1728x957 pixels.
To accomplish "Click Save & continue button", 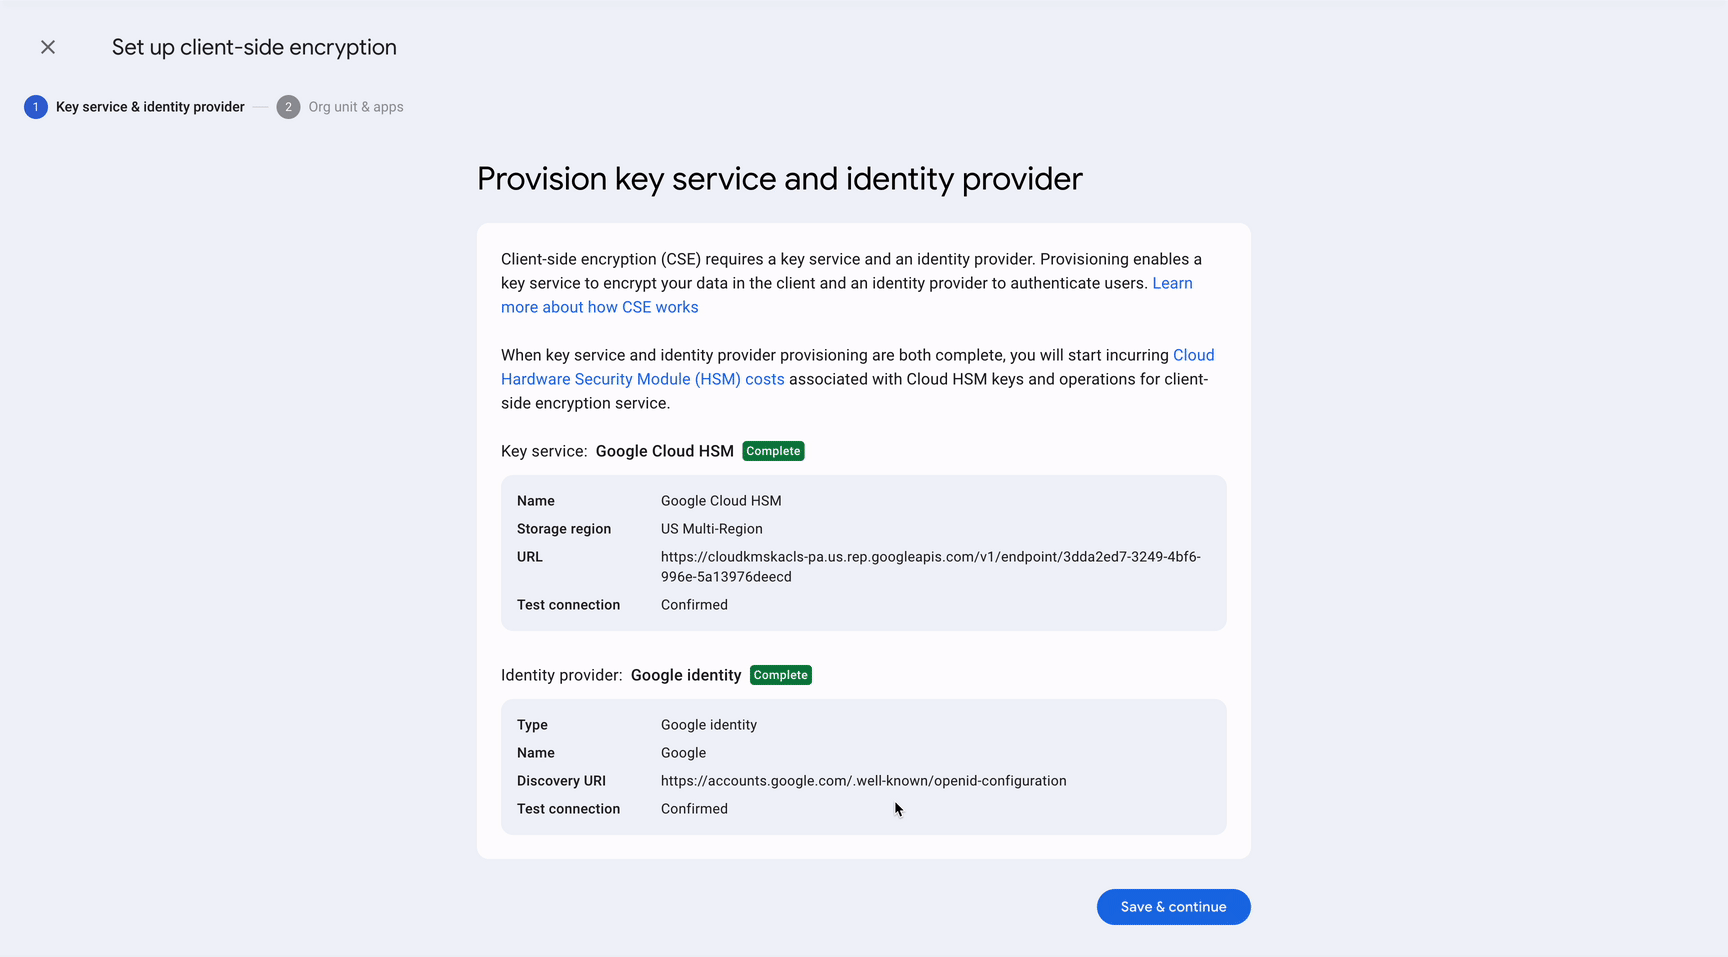I will coord(1173,907).
